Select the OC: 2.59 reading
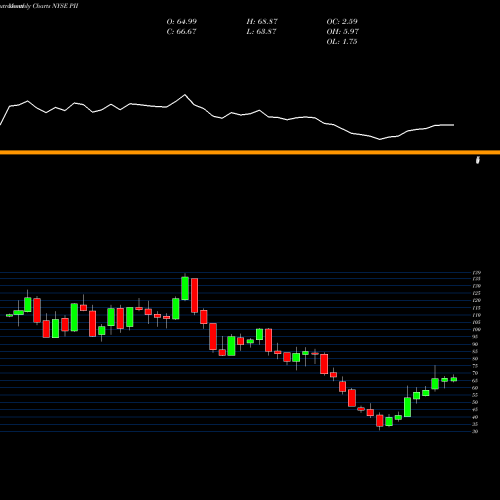The width and height of the screenshot is (500, 500). coord(342,21)
